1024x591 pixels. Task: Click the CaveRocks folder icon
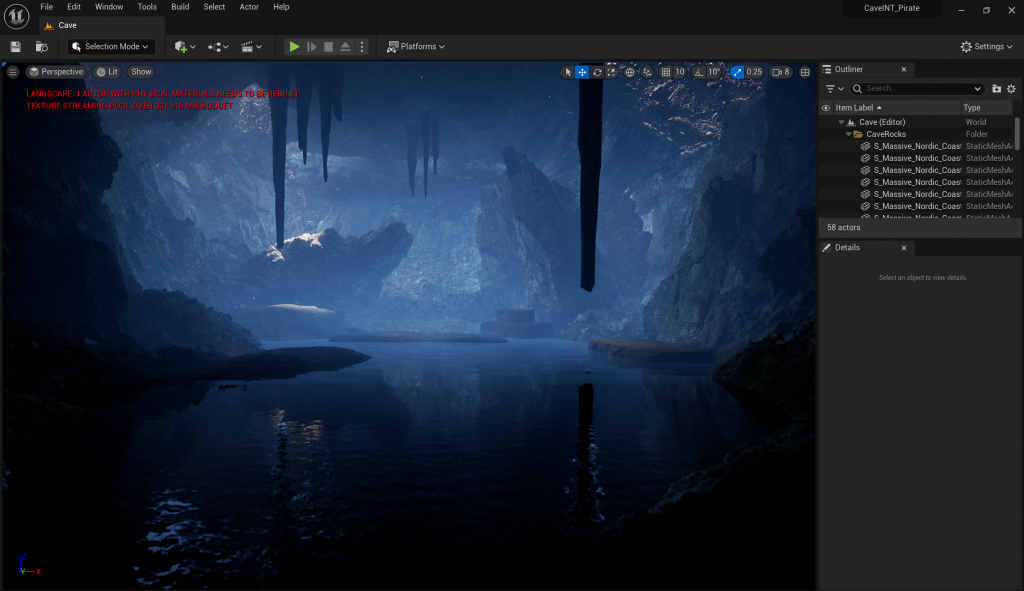858,134
